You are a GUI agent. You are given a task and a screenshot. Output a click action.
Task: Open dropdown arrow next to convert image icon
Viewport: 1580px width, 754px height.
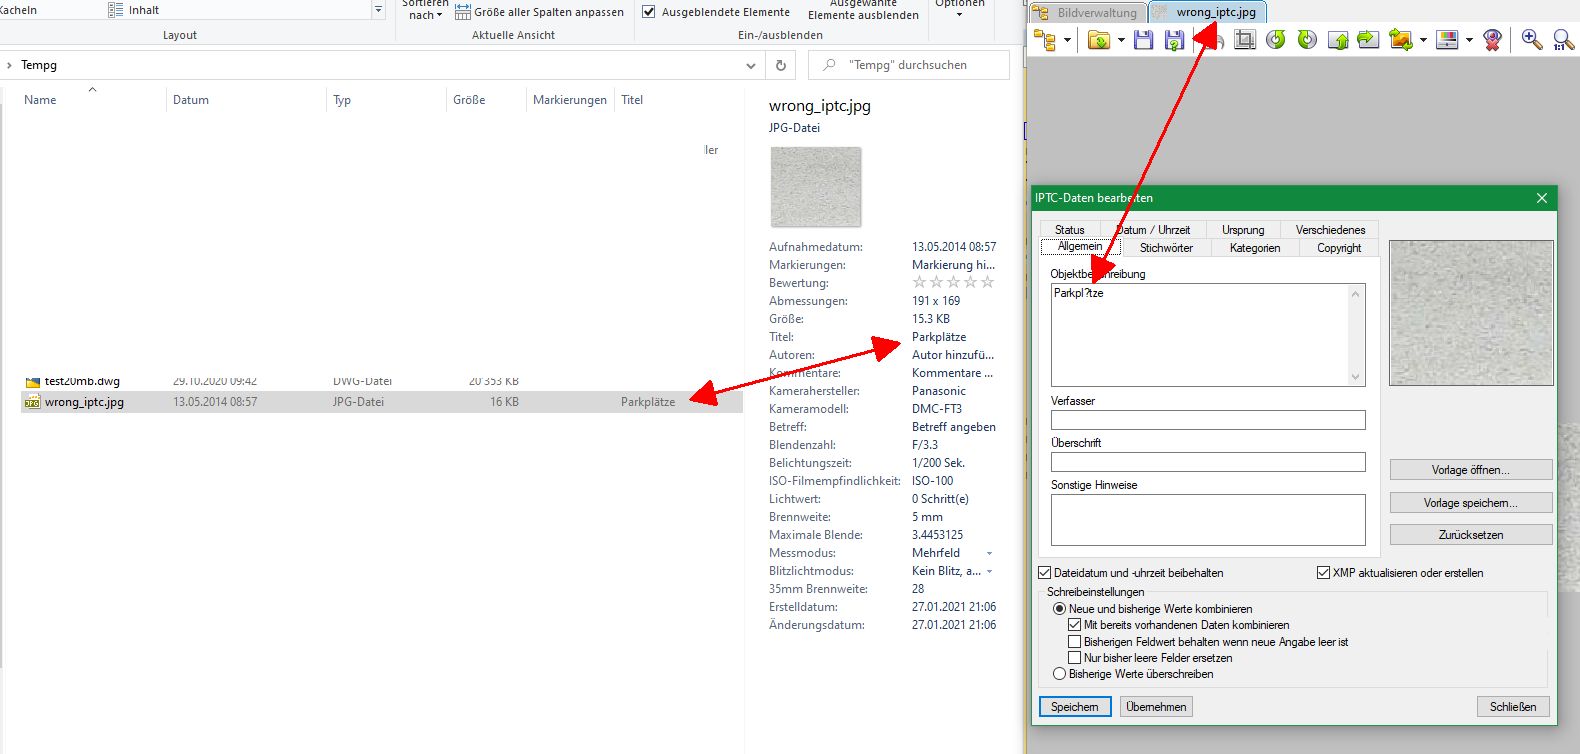point(1423,40)
